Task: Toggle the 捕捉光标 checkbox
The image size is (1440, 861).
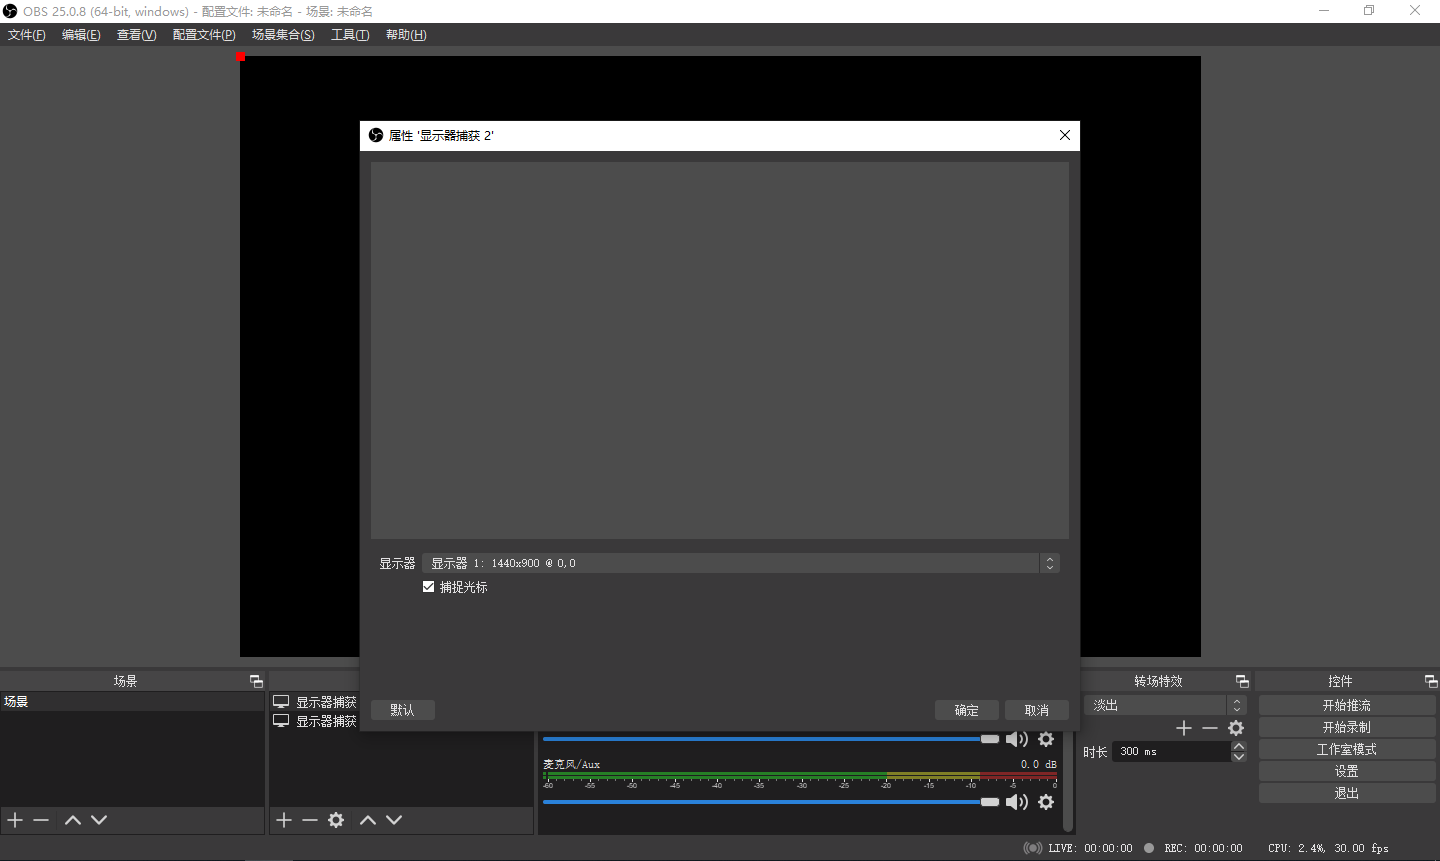Action: (428, 587)
